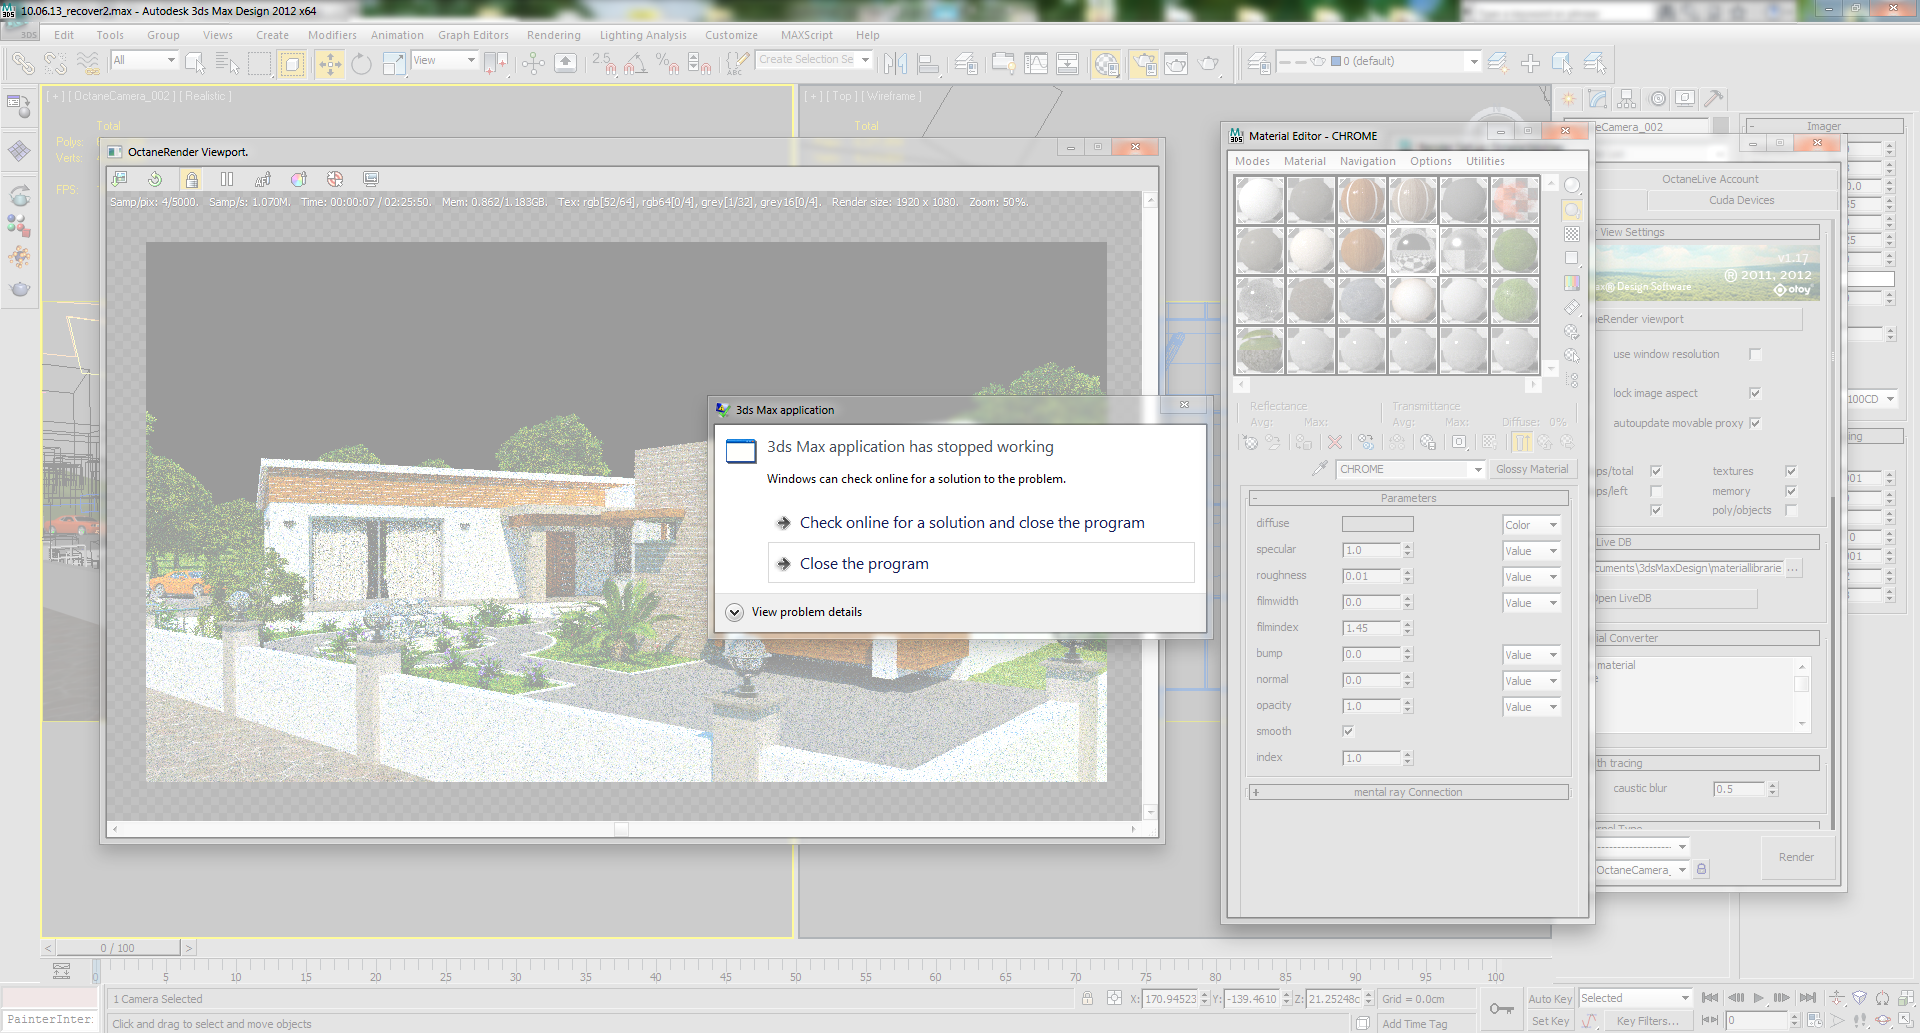
Task: Activate the Select and Scale tool
Action: [x=394, y=64]
